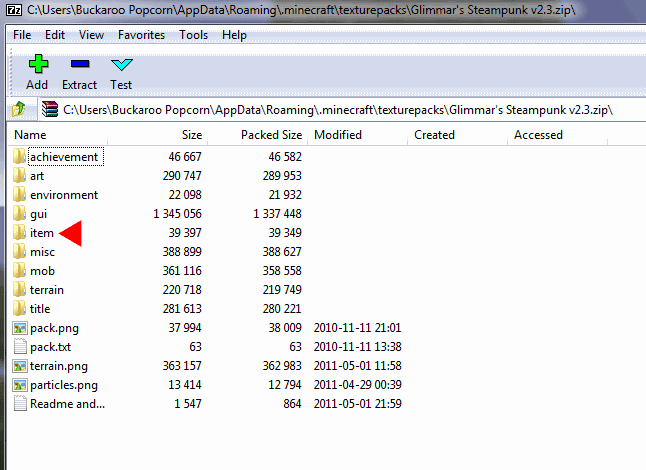Screen dimensions: 646x470
Task: Select the achievement folder name
Action: [x=64, y=157]
